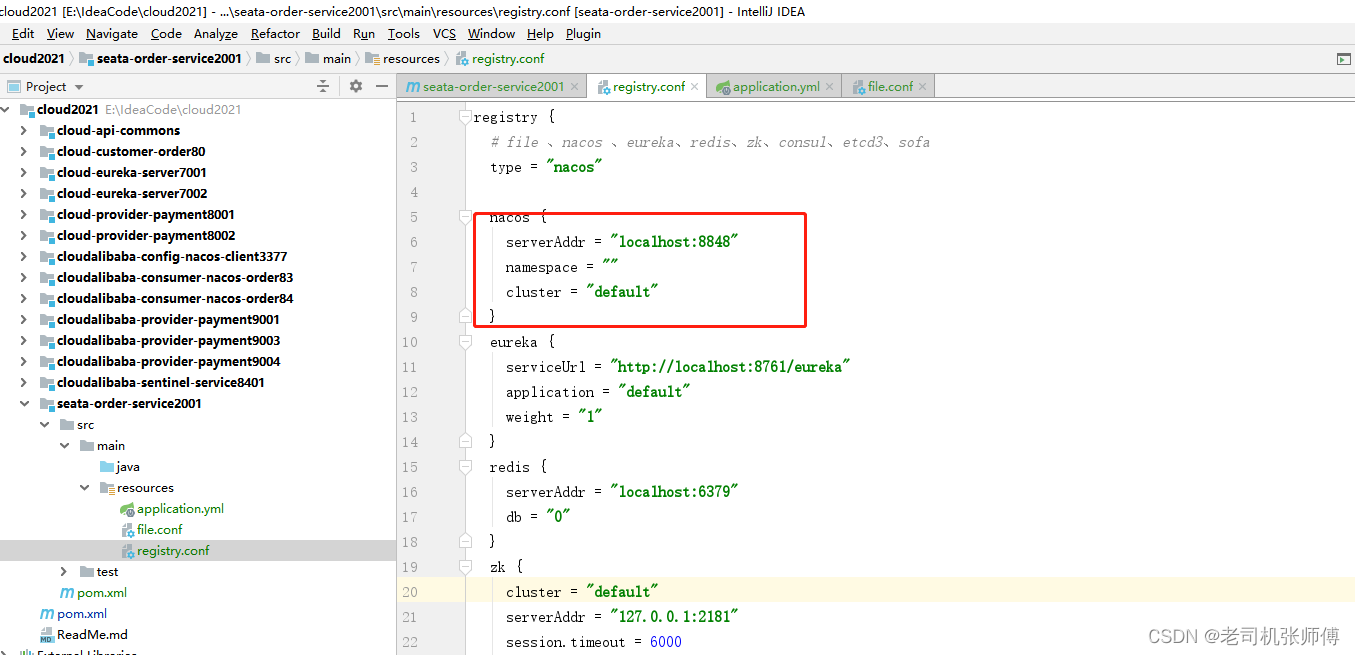Open the Build menu
Image resolution: width=1355 pixels, height=655 pixels.
pos(326,33)
